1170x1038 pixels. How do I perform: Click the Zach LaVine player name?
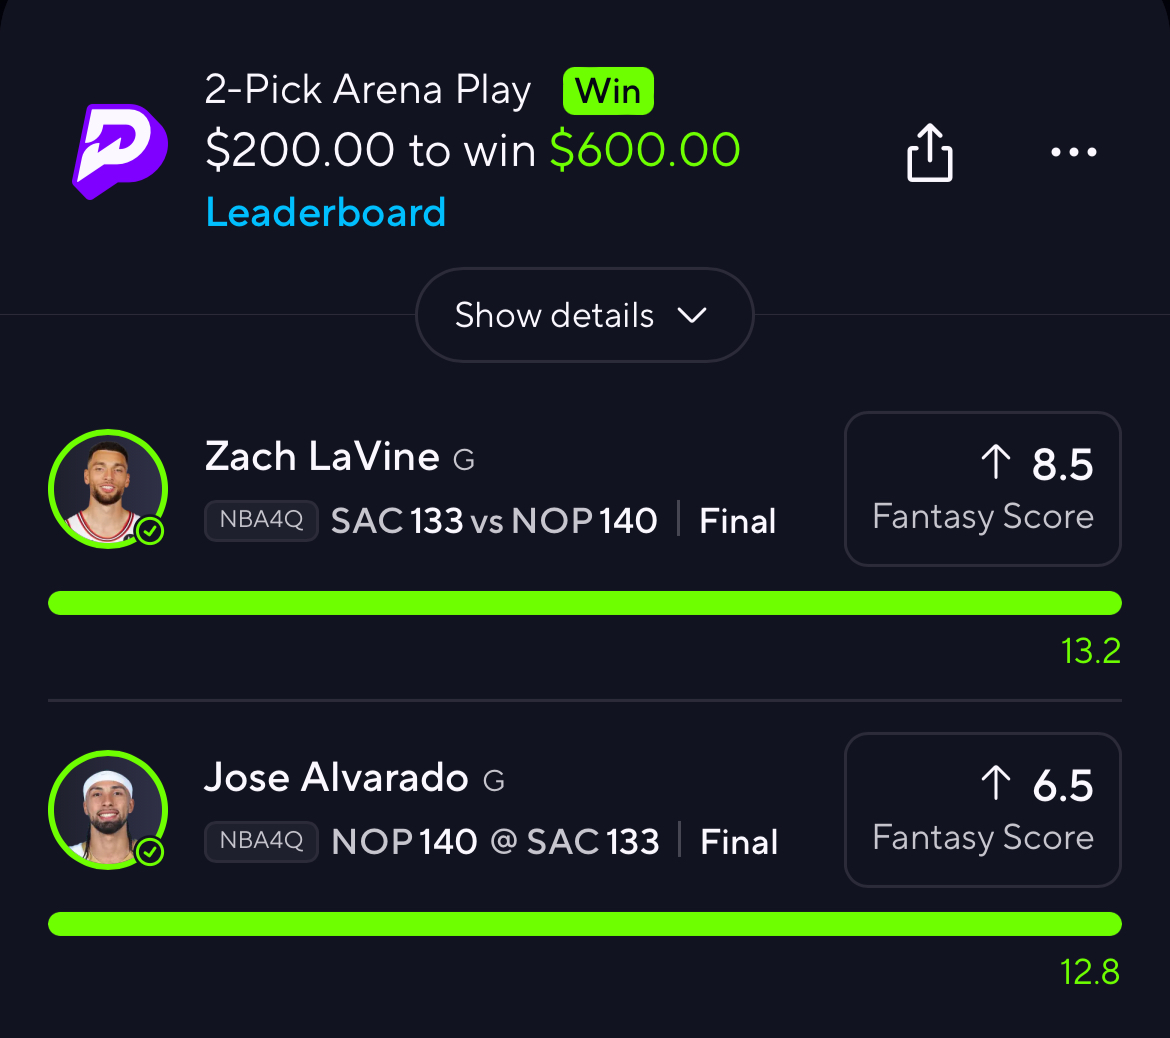(x=322, y=457)
